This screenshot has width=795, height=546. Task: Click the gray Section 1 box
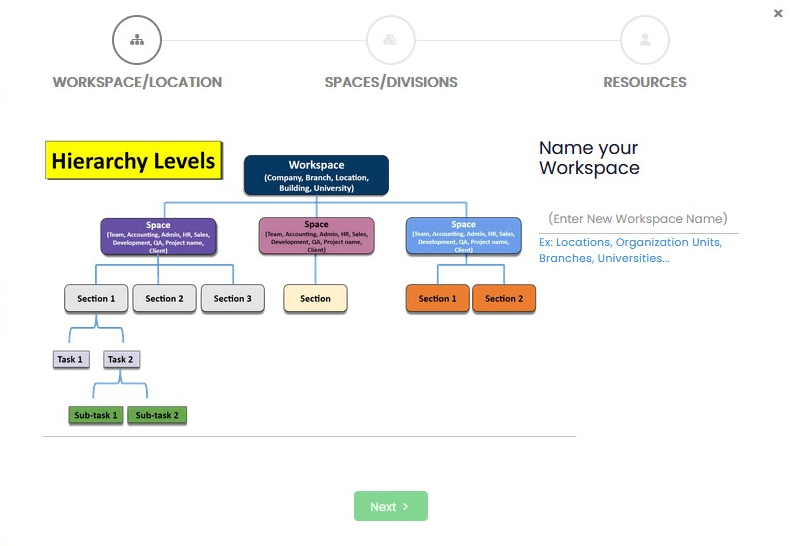[x=96, y=299]
